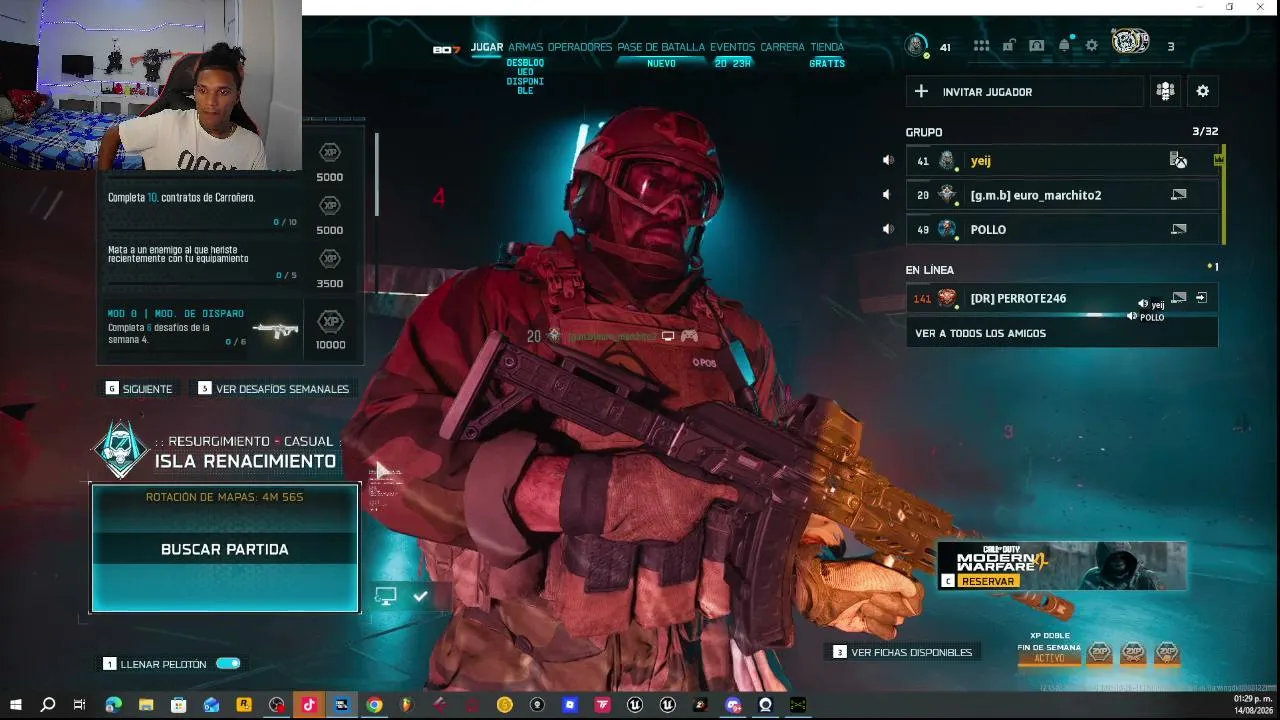
Task: Mute POLLO's voice speaker icon
Action: (887, 229)
